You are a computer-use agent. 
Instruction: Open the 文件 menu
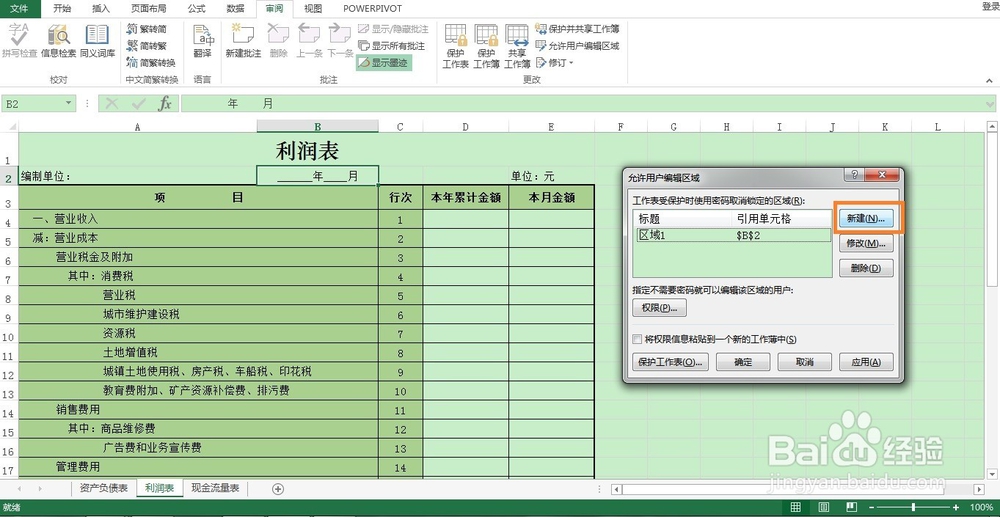click(x=19, y=8)
